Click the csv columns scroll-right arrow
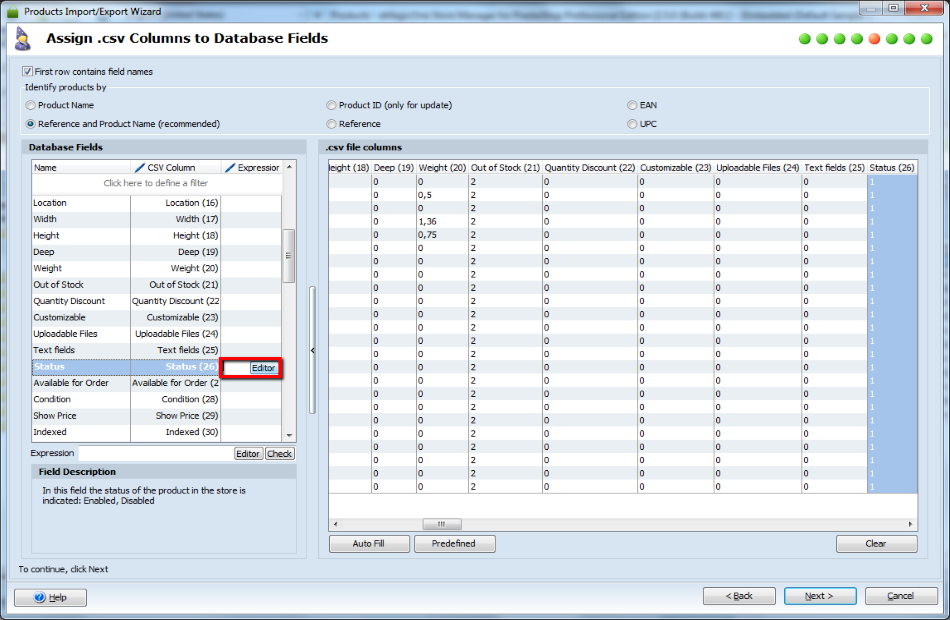This screenshot has width=950, height=620. coord(910,524)
